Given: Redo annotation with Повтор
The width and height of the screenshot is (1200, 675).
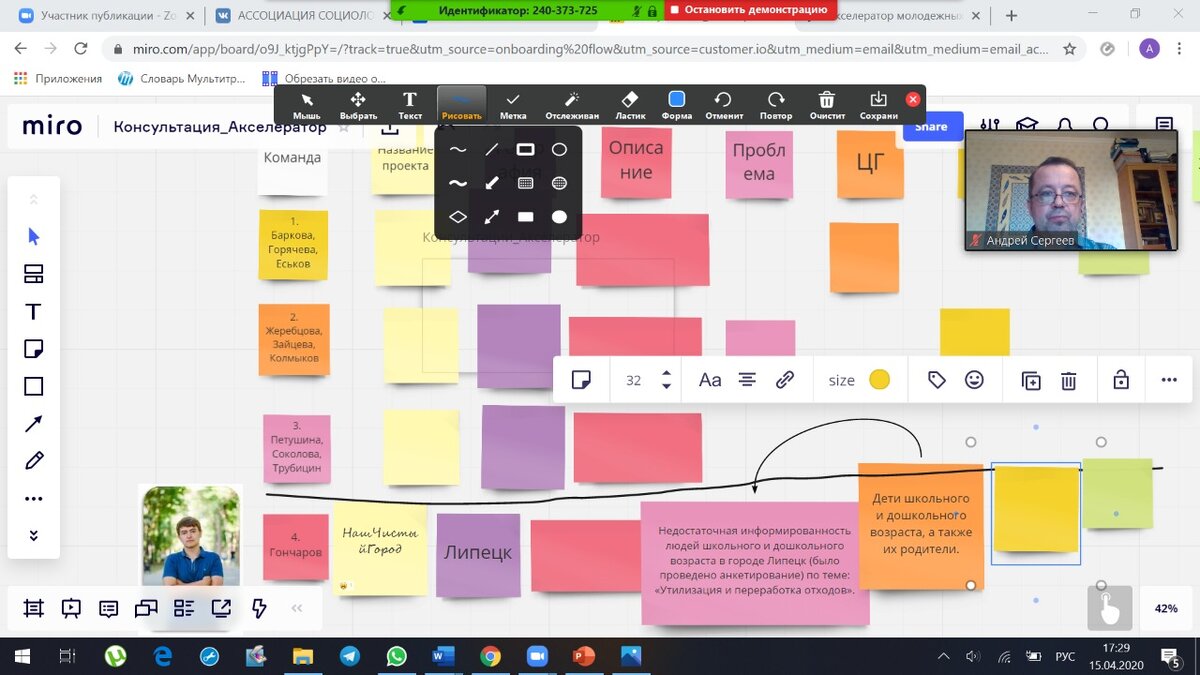Looking at the screenshot, I should (x=776, y=105).
